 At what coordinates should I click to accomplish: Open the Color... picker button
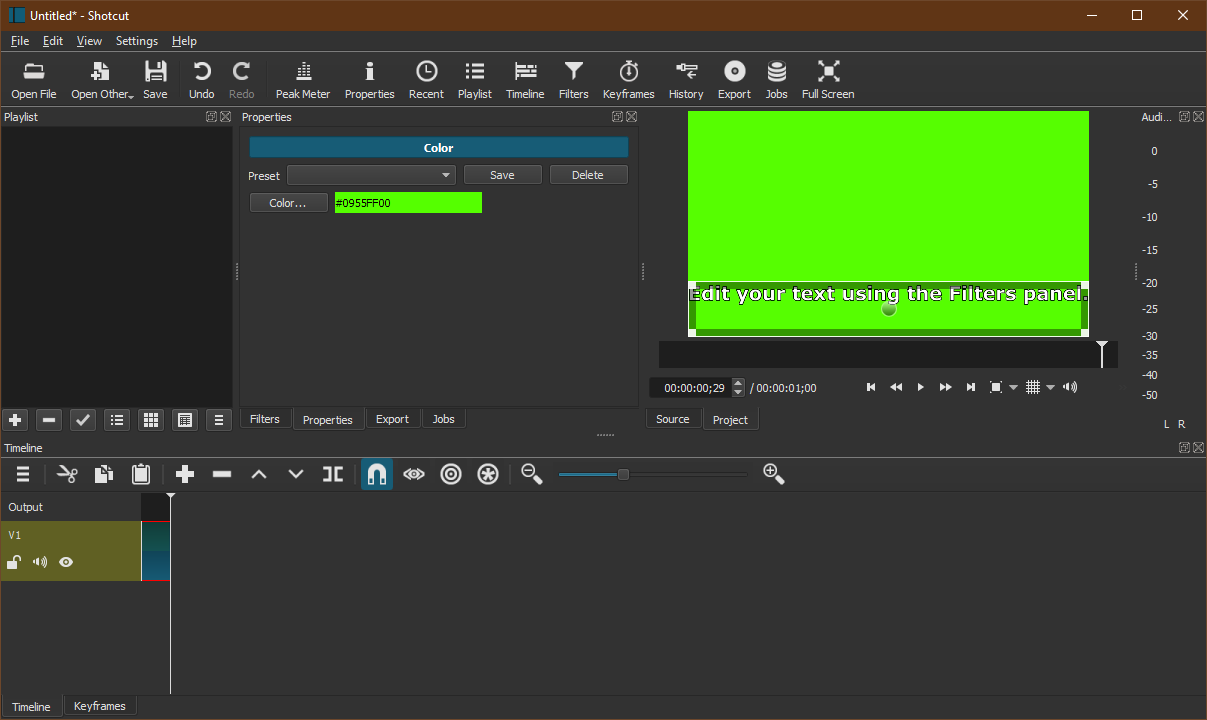[288, 203]
